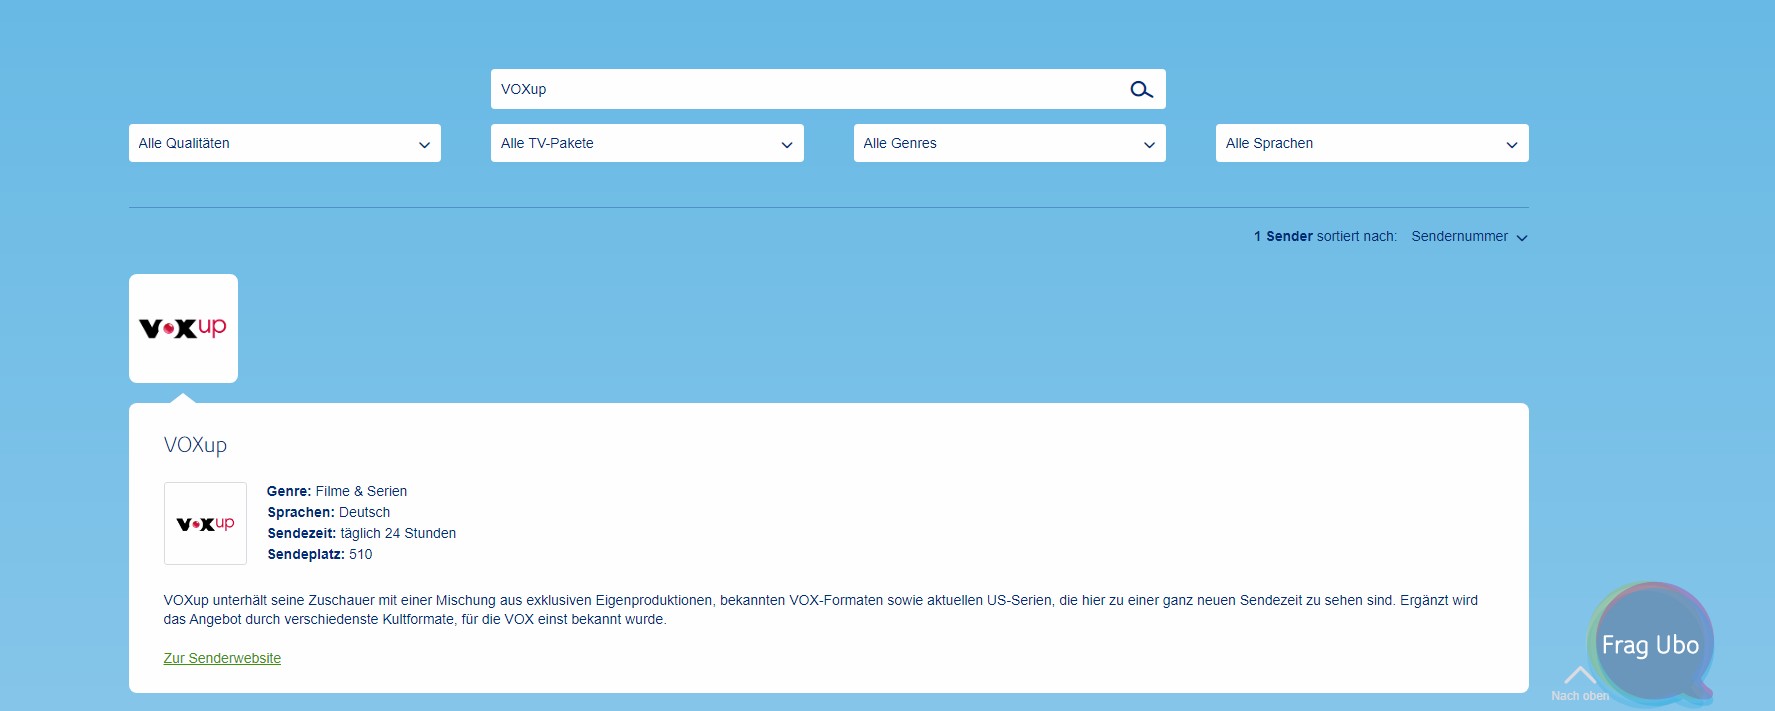Click small VOXup logo in details panel
The height and width of the screenshot is (711, 1775).
(205, 524)
